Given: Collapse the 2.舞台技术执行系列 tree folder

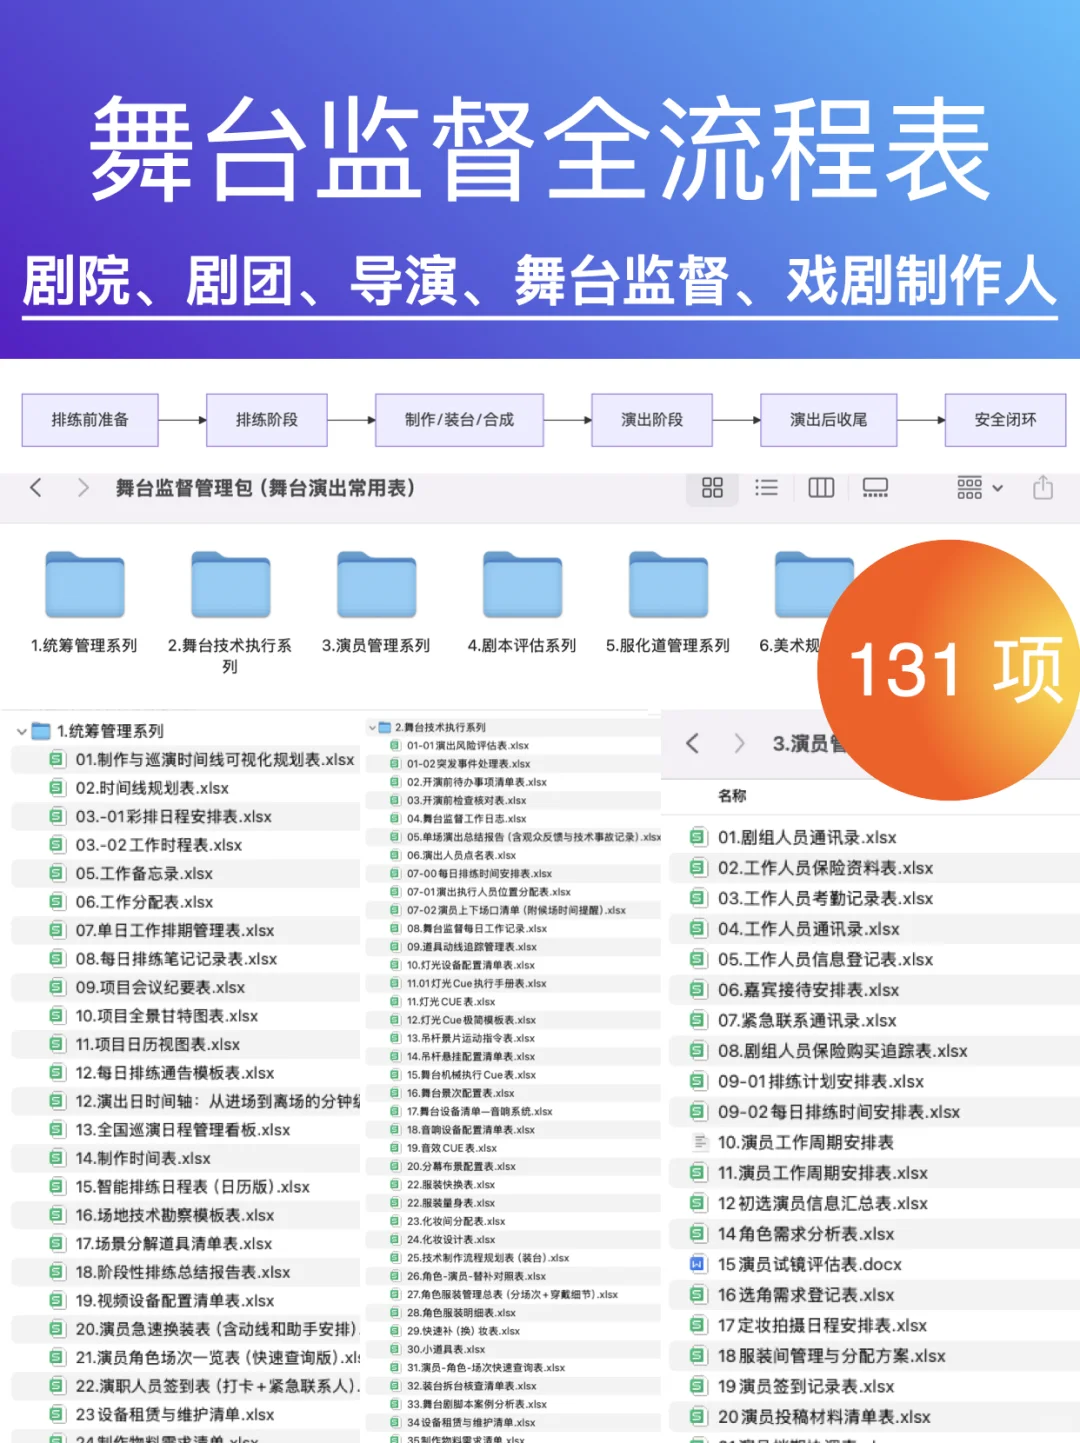Looking at the screenshot, I should [x=372, y=728].
